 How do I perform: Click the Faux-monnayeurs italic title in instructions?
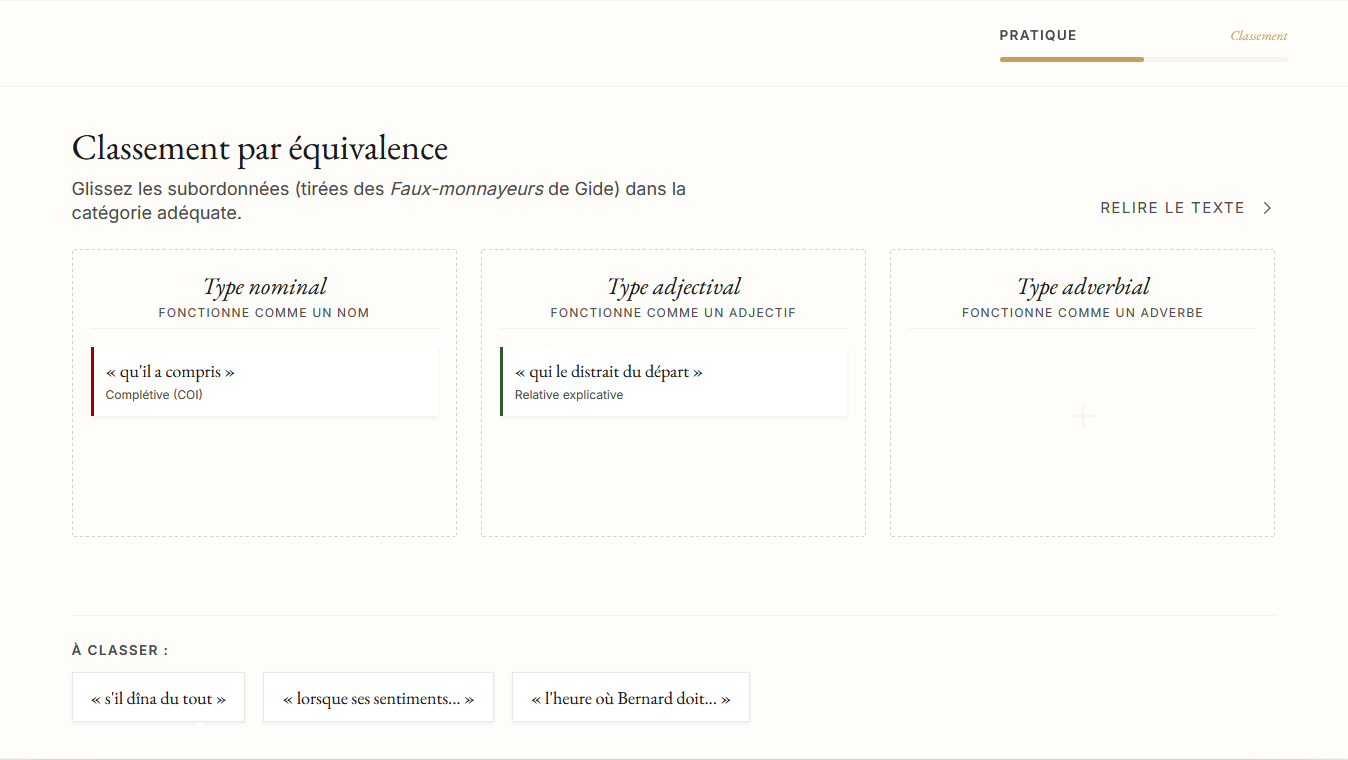466,189
